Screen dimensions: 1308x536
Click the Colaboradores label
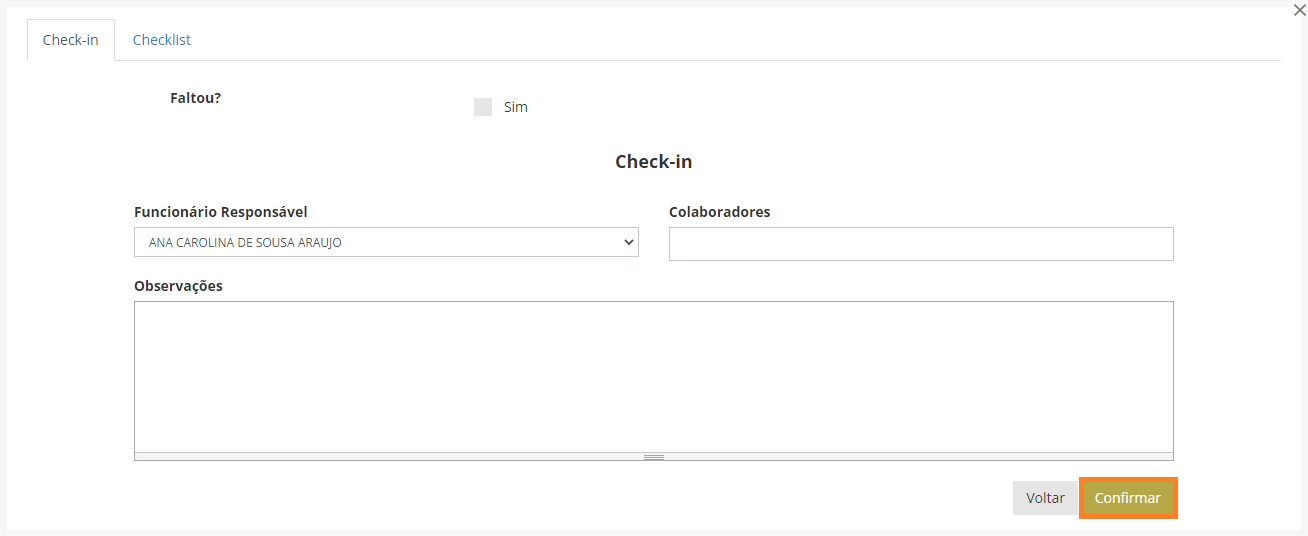click(720, 212)
